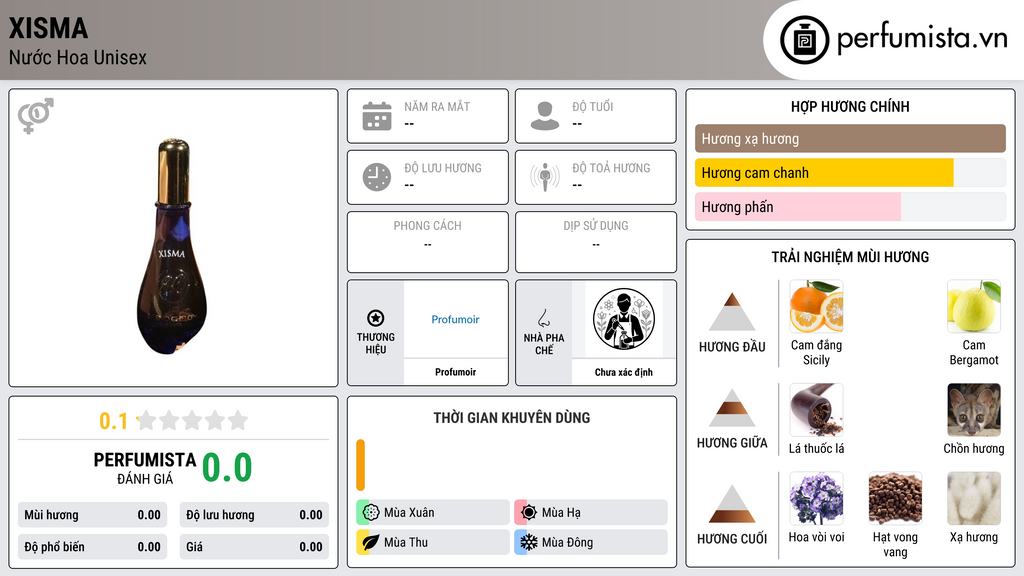The width and height of the screenshot is (1024, 576).
Task: Click the perfumista.vn perfume bottle logo
Action: (x=804, y=40)
